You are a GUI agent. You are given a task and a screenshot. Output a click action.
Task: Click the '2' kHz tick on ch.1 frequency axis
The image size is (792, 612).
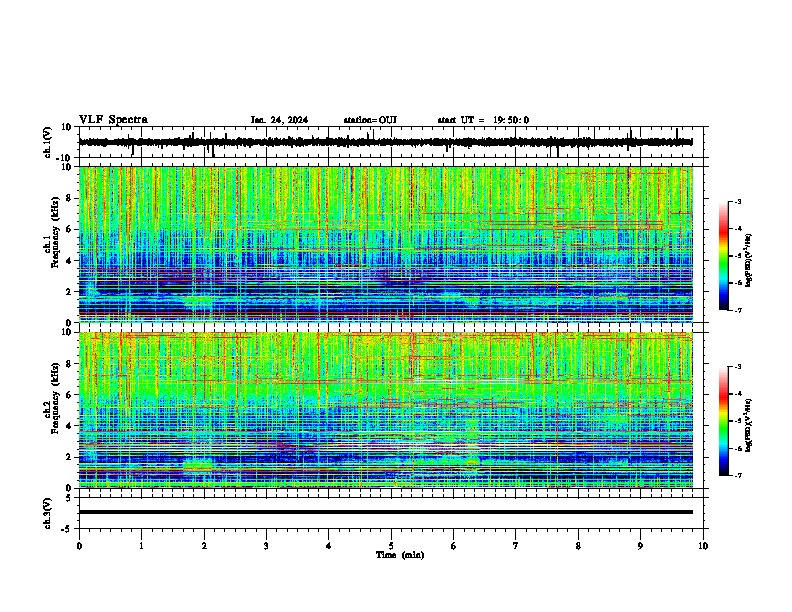tap(69, 291)
